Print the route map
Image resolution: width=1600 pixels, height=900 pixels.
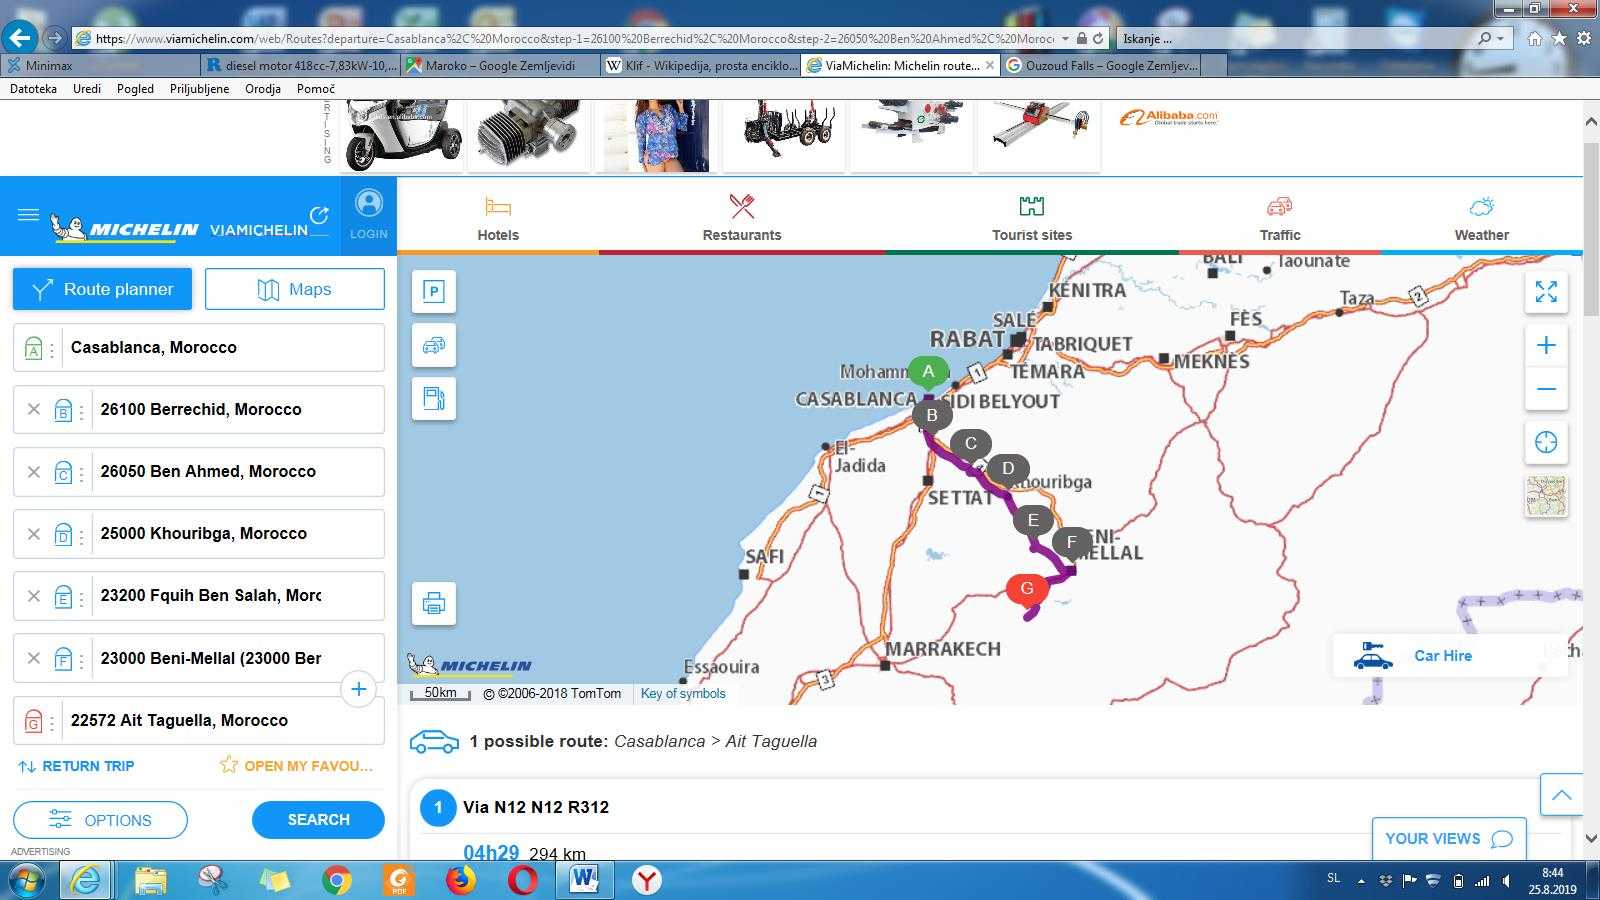point(434,604)
